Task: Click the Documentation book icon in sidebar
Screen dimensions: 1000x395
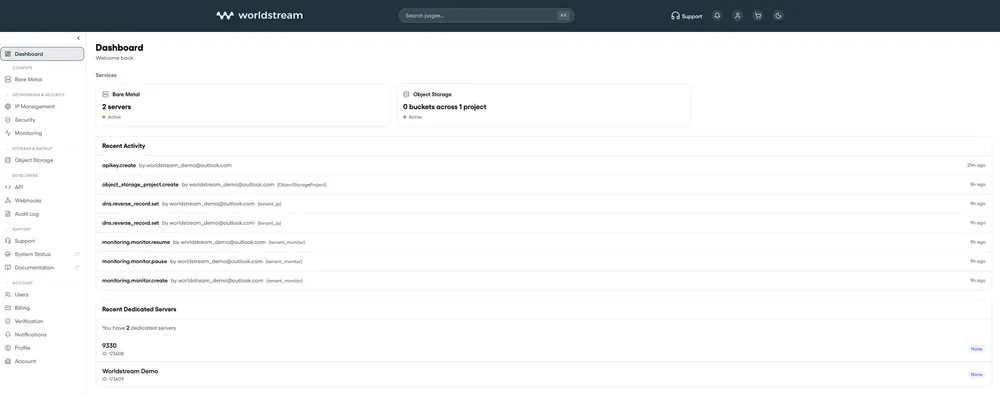Action: click(8, 267)
